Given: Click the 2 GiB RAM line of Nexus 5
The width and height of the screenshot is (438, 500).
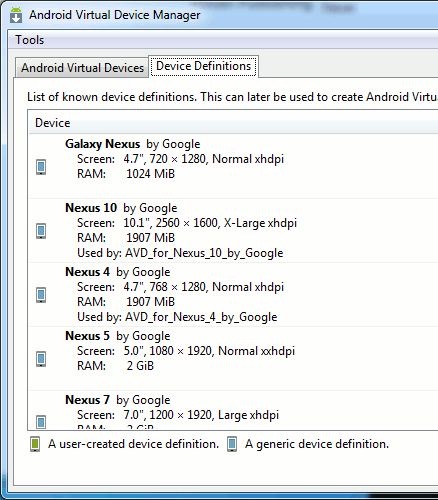Looking at the screenshot, I should (115, 366).
